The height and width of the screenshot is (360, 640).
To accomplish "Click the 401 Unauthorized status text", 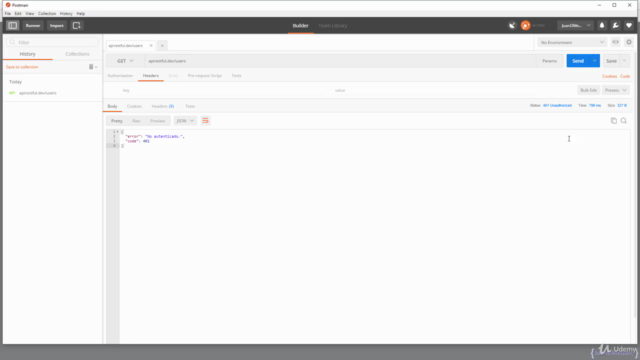I will coord(557,105).
